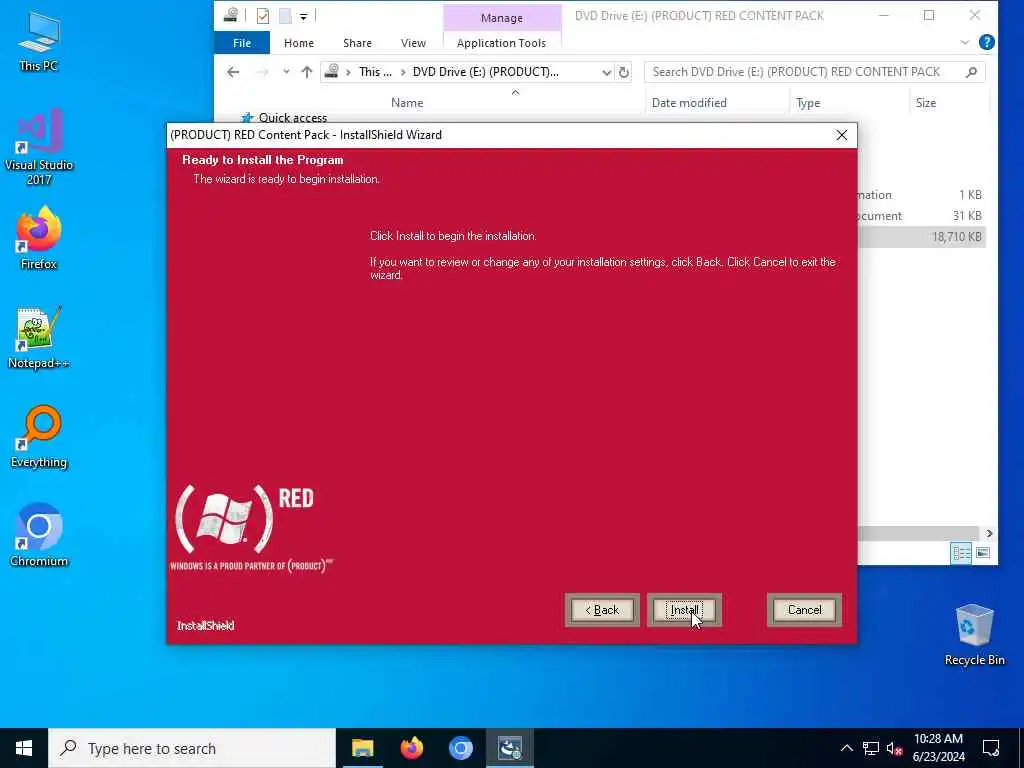
Task: Click the network icon in system tray
Action: [871, 748]
